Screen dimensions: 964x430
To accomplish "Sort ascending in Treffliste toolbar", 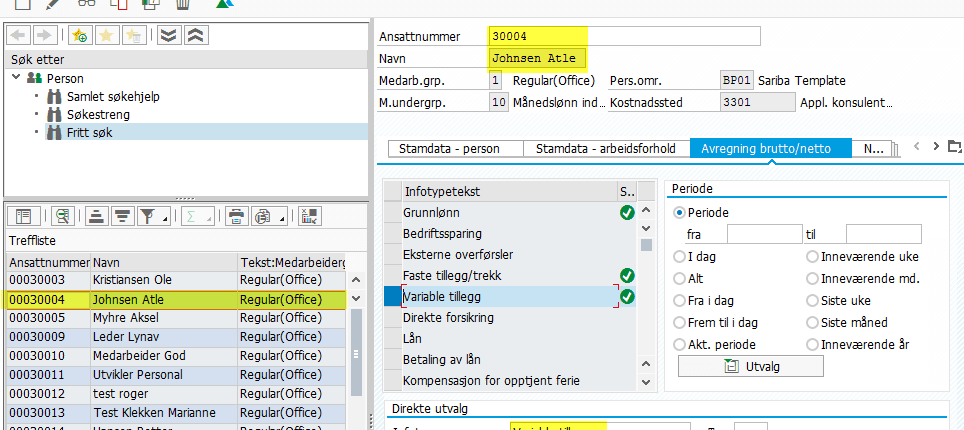I will point(96,216).
